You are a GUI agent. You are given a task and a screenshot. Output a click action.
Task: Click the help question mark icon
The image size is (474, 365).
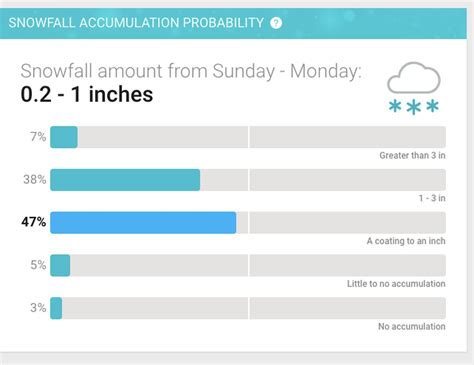[276, 23]
